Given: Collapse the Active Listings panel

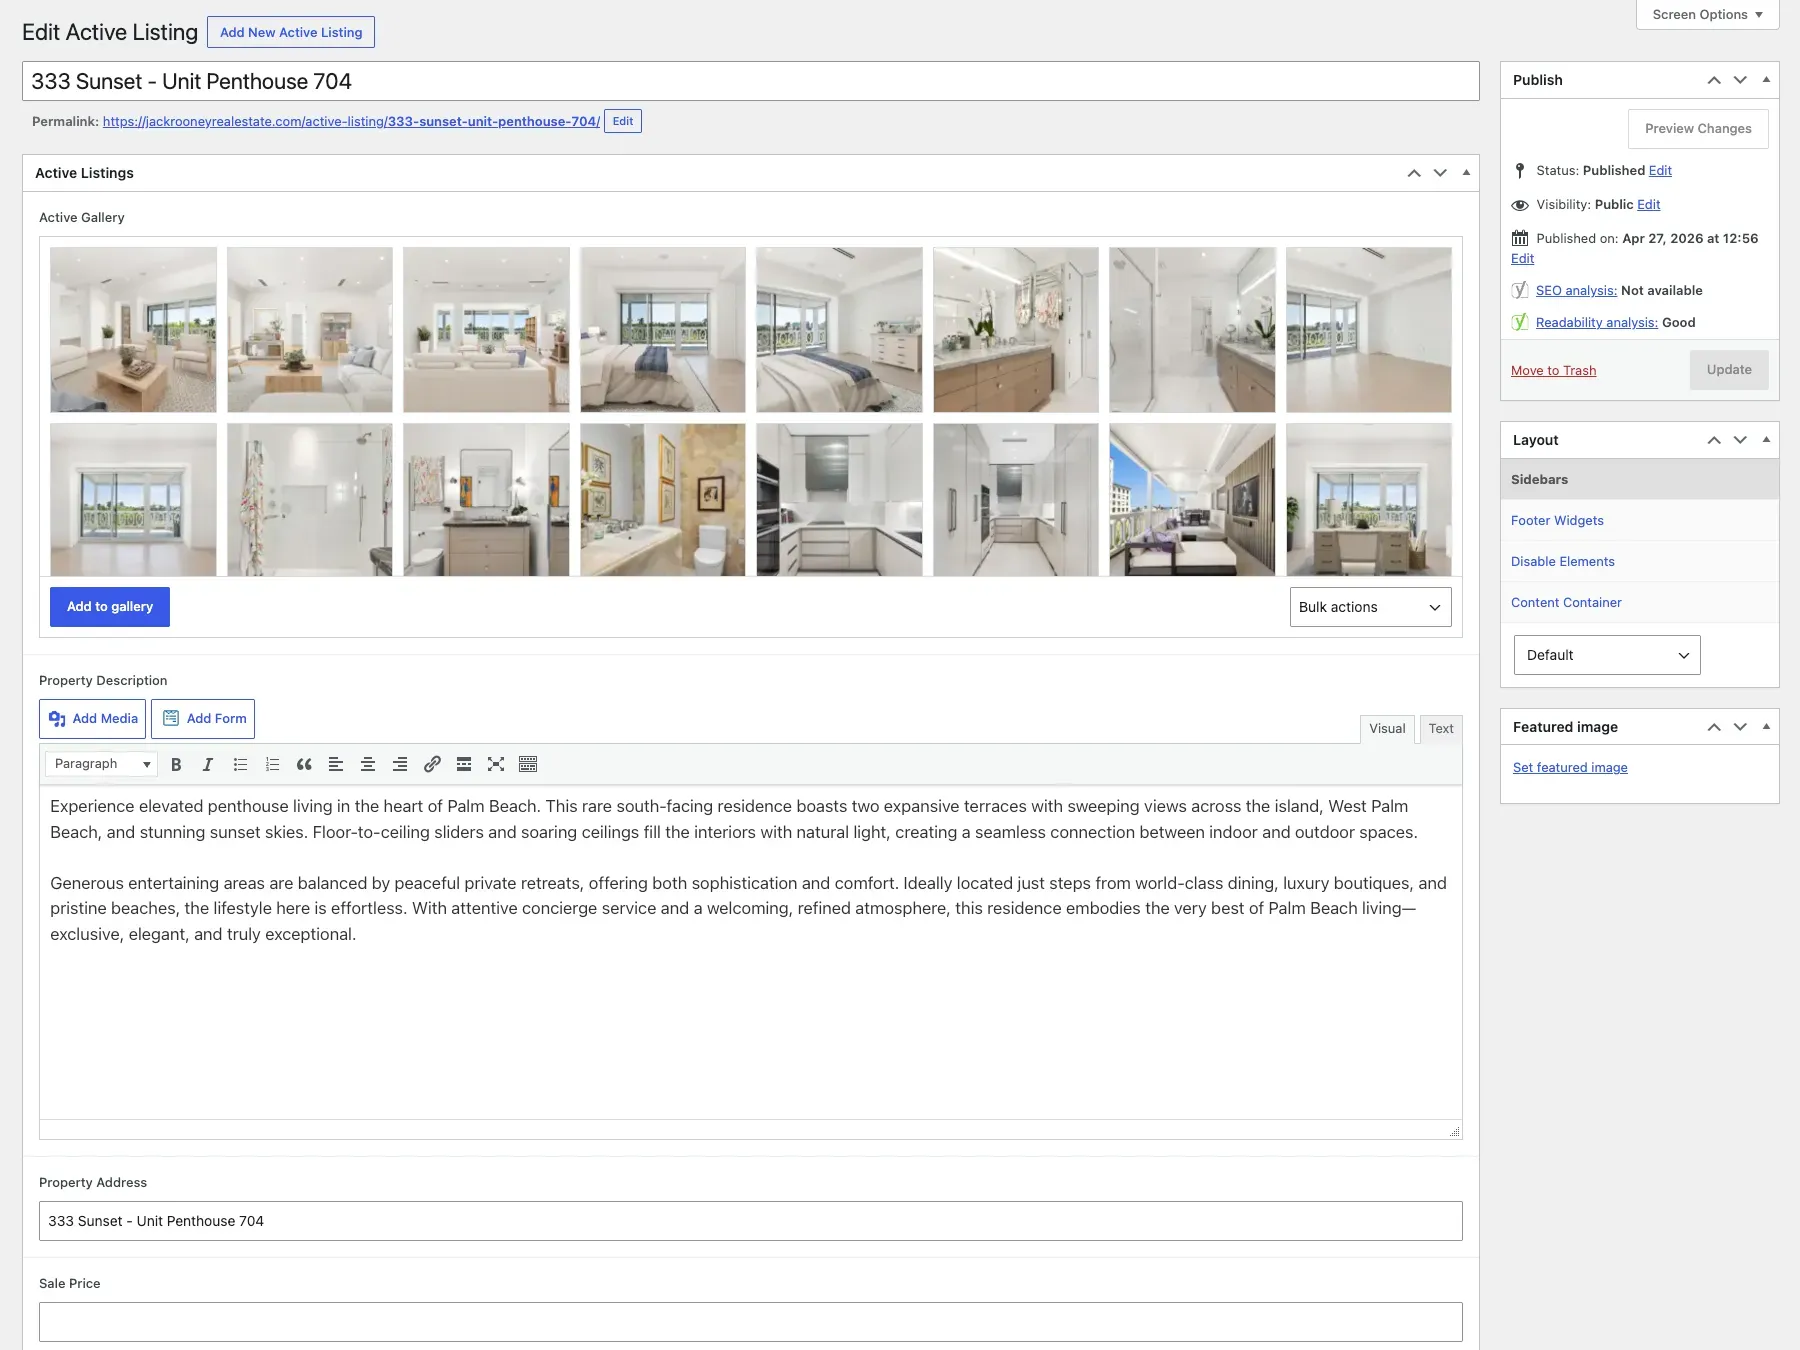Looking at the screenshot, I should click(x=1466, y=173).
